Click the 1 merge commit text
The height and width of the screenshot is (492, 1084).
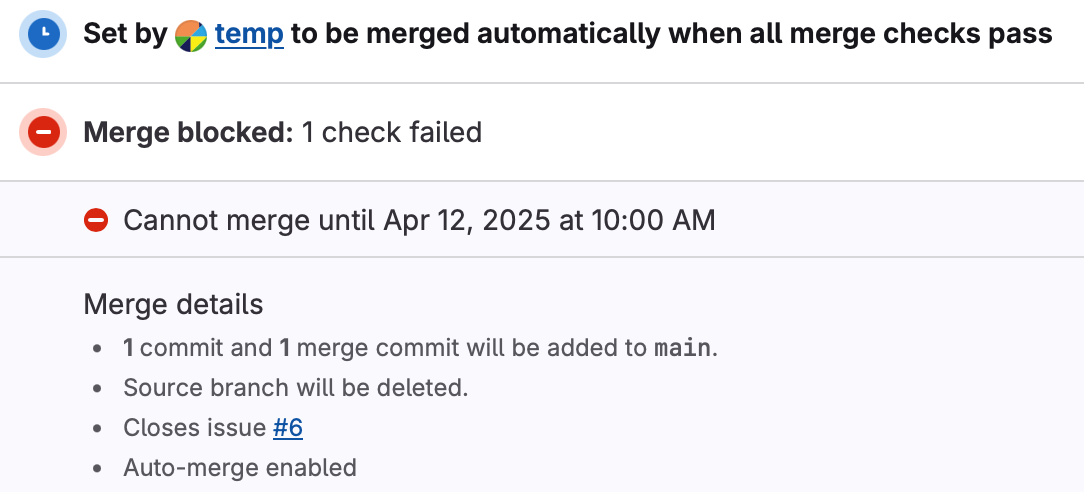(x=369, y=348)
